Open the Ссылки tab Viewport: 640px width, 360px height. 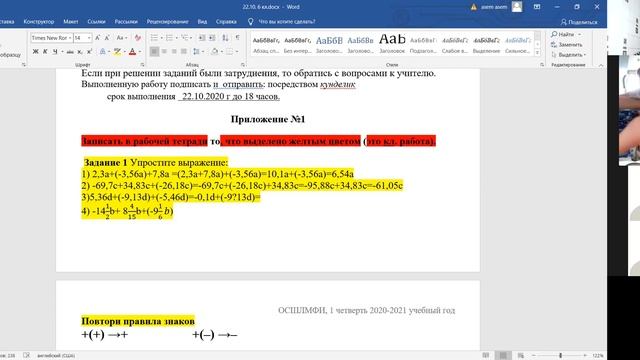[96, 22]
